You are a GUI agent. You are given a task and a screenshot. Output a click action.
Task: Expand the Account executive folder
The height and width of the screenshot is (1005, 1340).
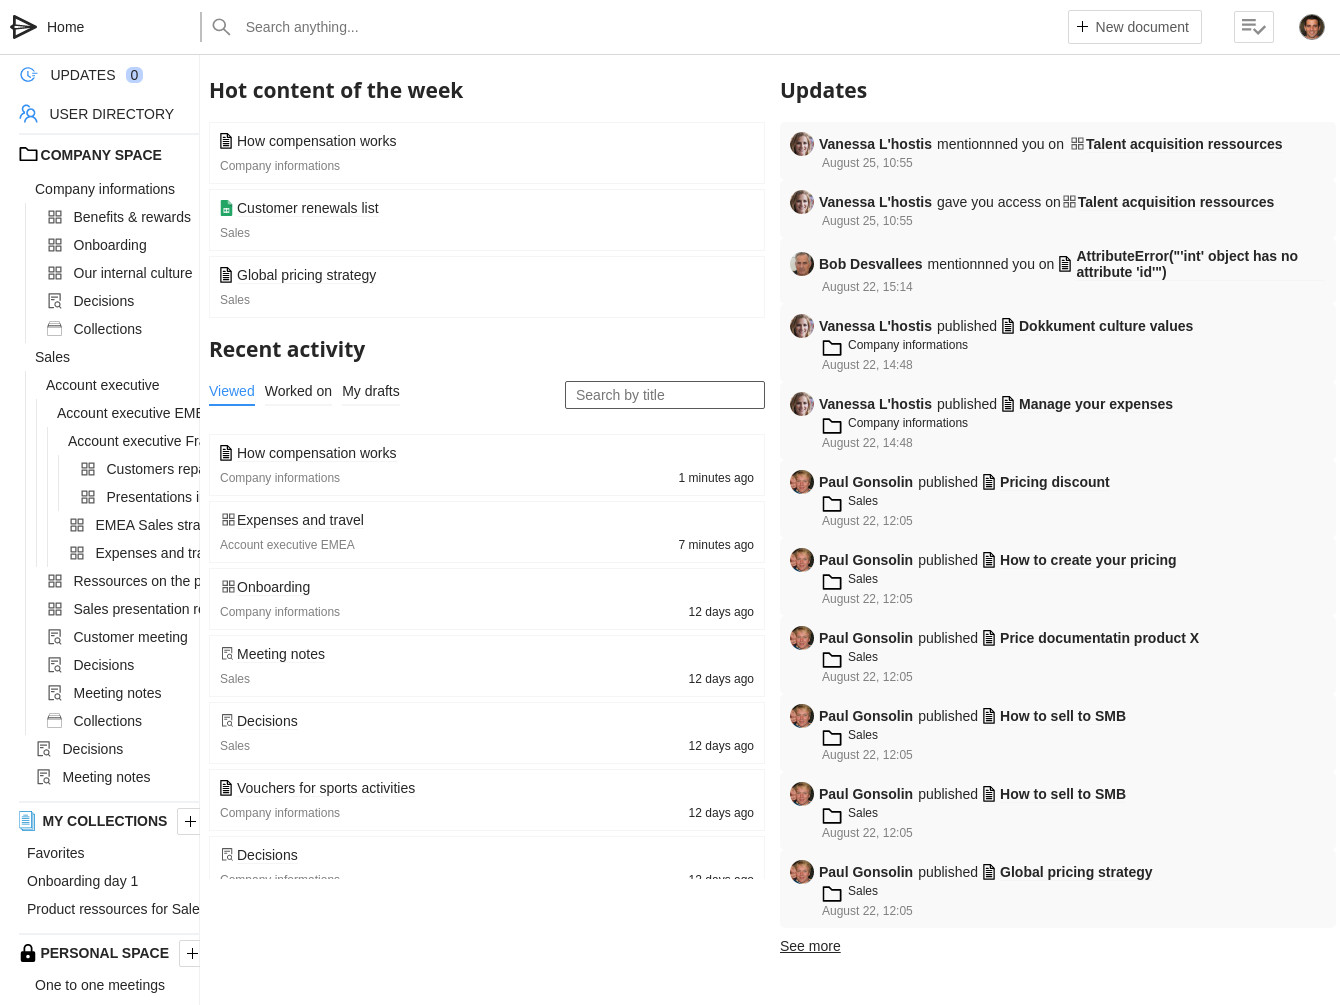tap(102, 385)
